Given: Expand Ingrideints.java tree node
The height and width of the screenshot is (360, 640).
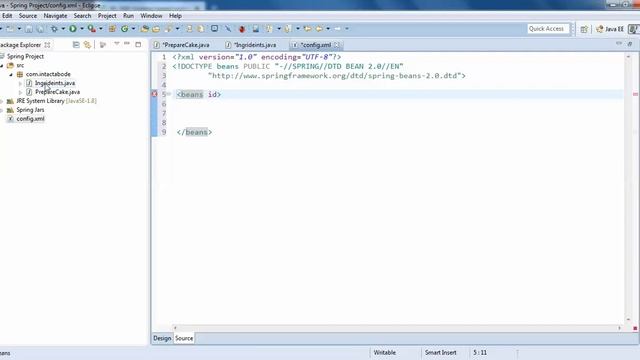Looking at the screenshot, I should point(20,83).
